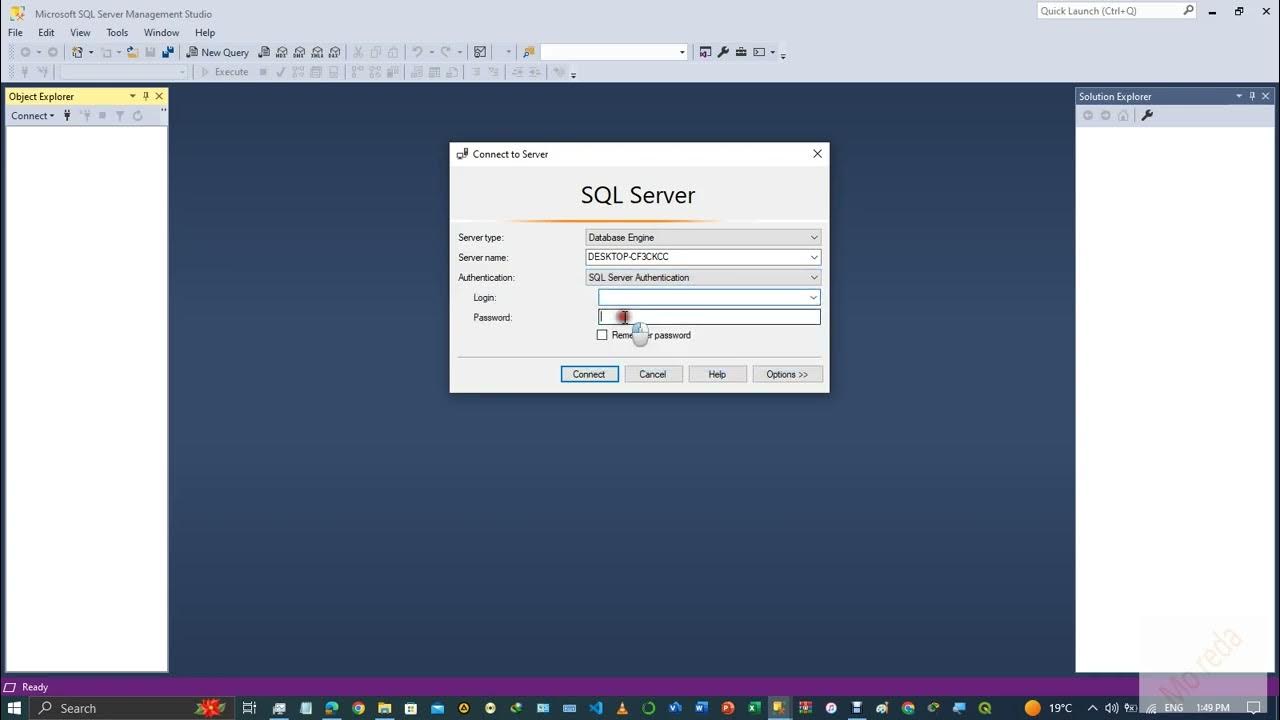
Task: Click the Analysis Services DAX Query icon
Action: pyautogui.click(x=334, y=52)
